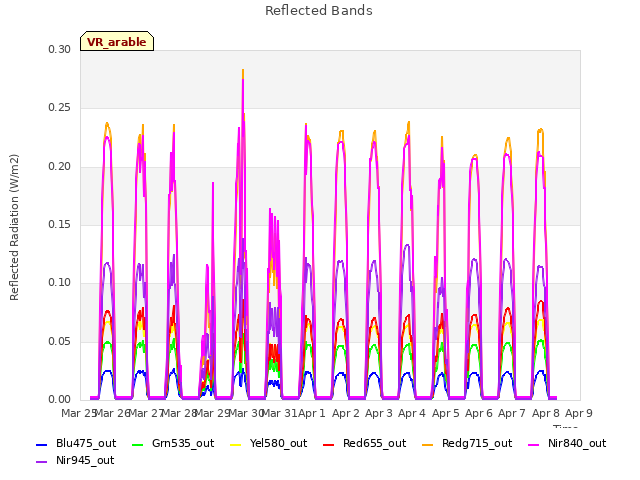The height and width of the screenshot is (480, 640).
Task: Click the Apr 5 x-axis date label
Action: [446, 413]
